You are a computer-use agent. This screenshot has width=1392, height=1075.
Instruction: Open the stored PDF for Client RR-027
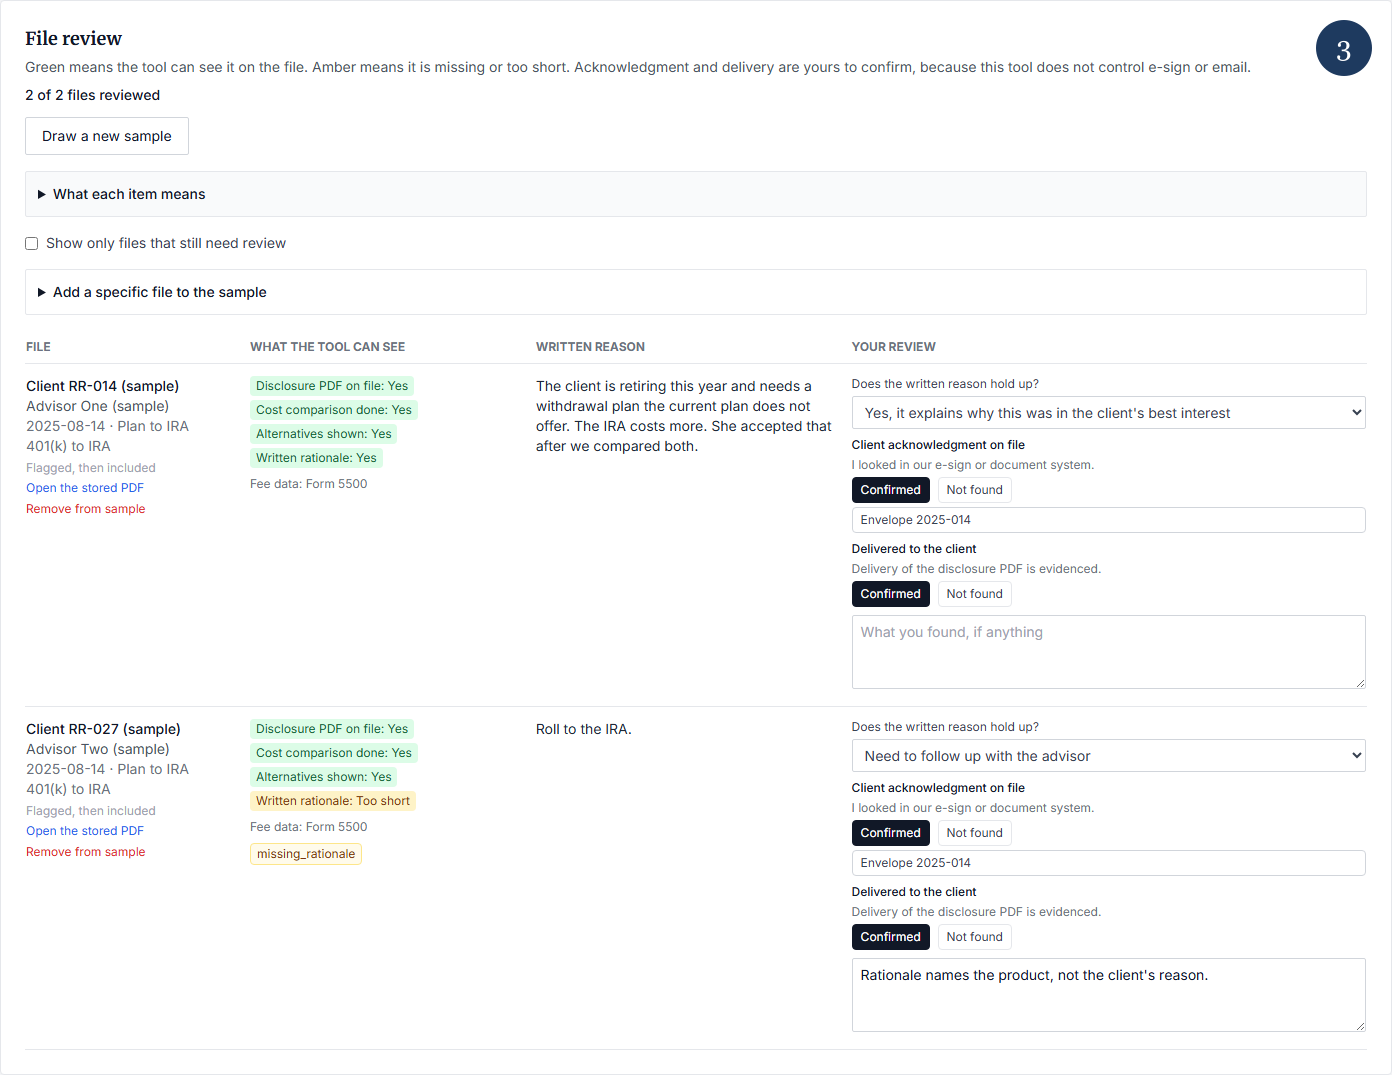coord(85,831)
